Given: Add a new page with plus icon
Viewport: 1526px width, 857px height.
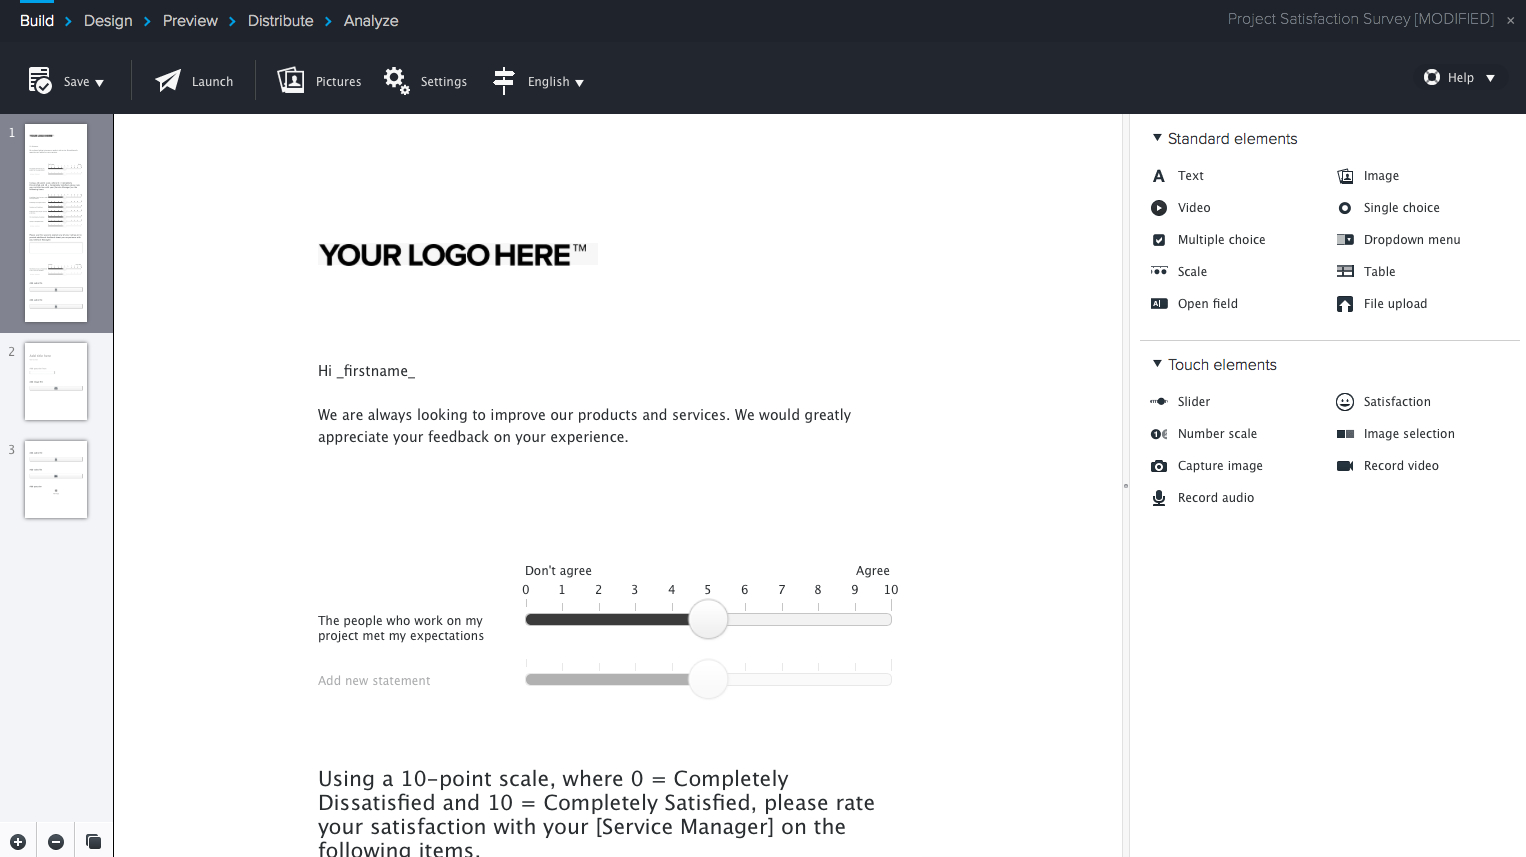Looking at the screenshot, I should (18, 842).
